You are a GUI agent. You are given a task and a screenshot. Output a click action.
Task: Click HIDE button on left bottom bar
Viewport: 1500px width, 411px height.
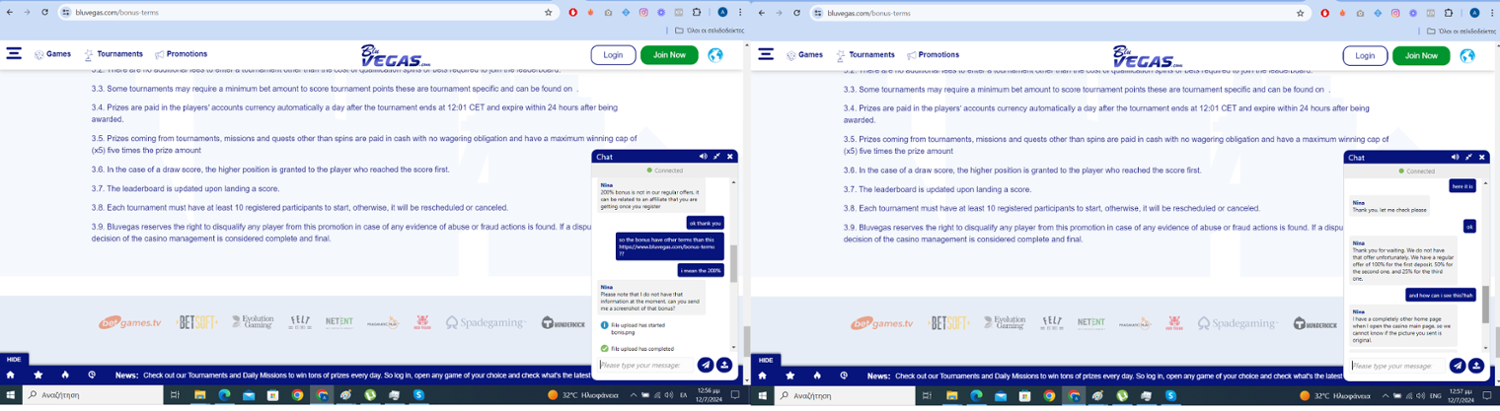click(x=13, y=359)
